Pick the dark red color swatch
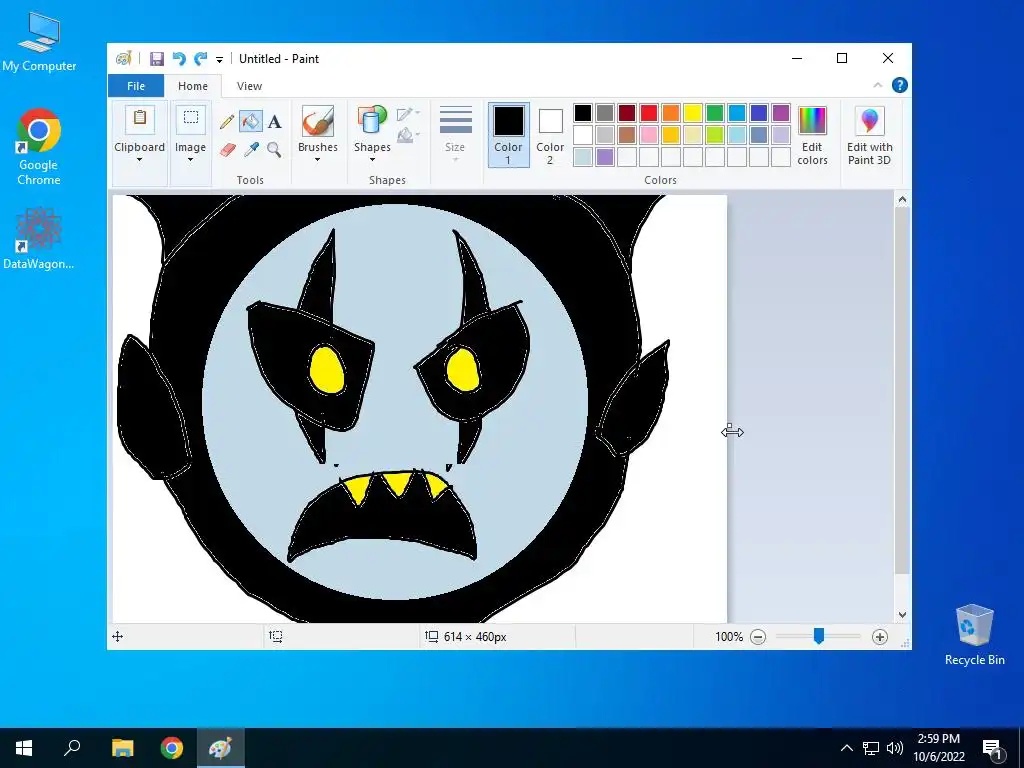Viewport: 1024px width, 768px height. 627,113
